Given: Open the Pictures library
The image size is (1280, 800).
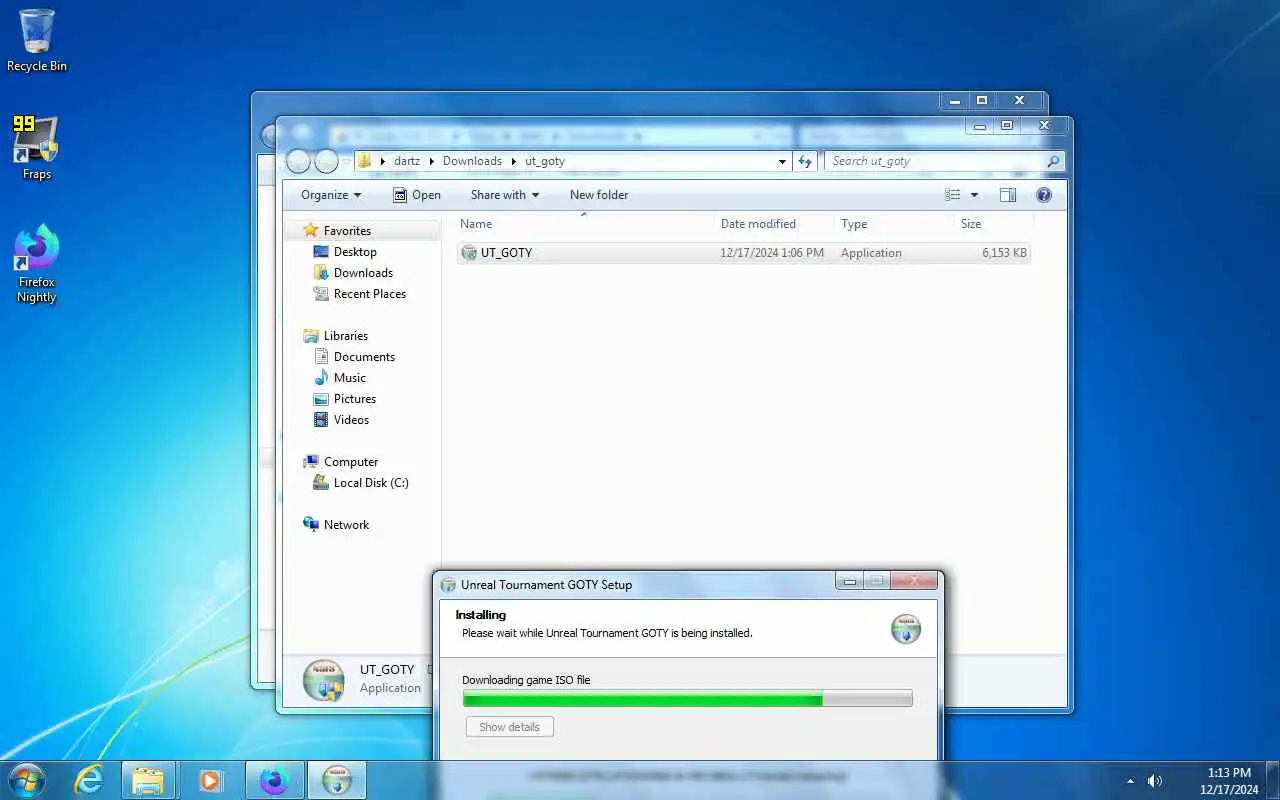Looking at the screenshot, I should click(354, 399).
